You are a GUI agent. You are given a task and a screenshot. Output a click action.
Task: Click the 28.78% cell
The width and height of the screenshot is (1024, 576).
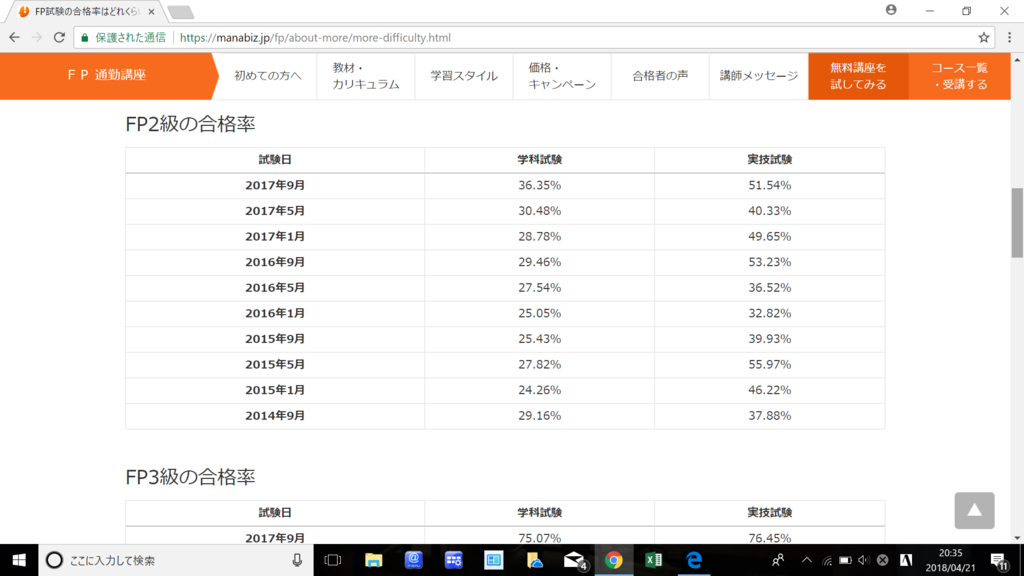click(x=539, y=236)
